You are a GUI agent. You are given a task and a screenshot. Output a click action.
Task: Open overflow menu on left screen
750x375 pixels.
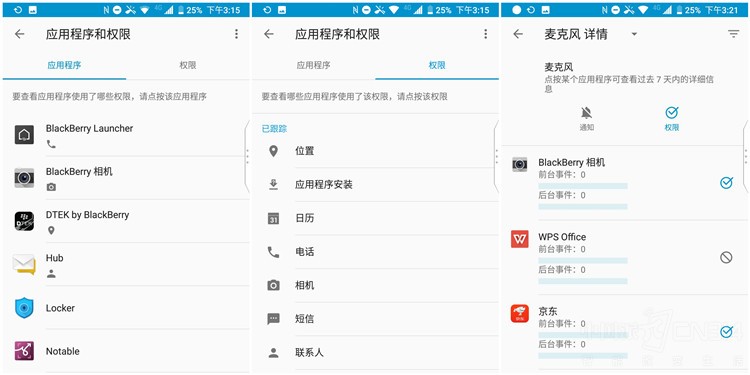pyautogui.click(x=236, y=34)
